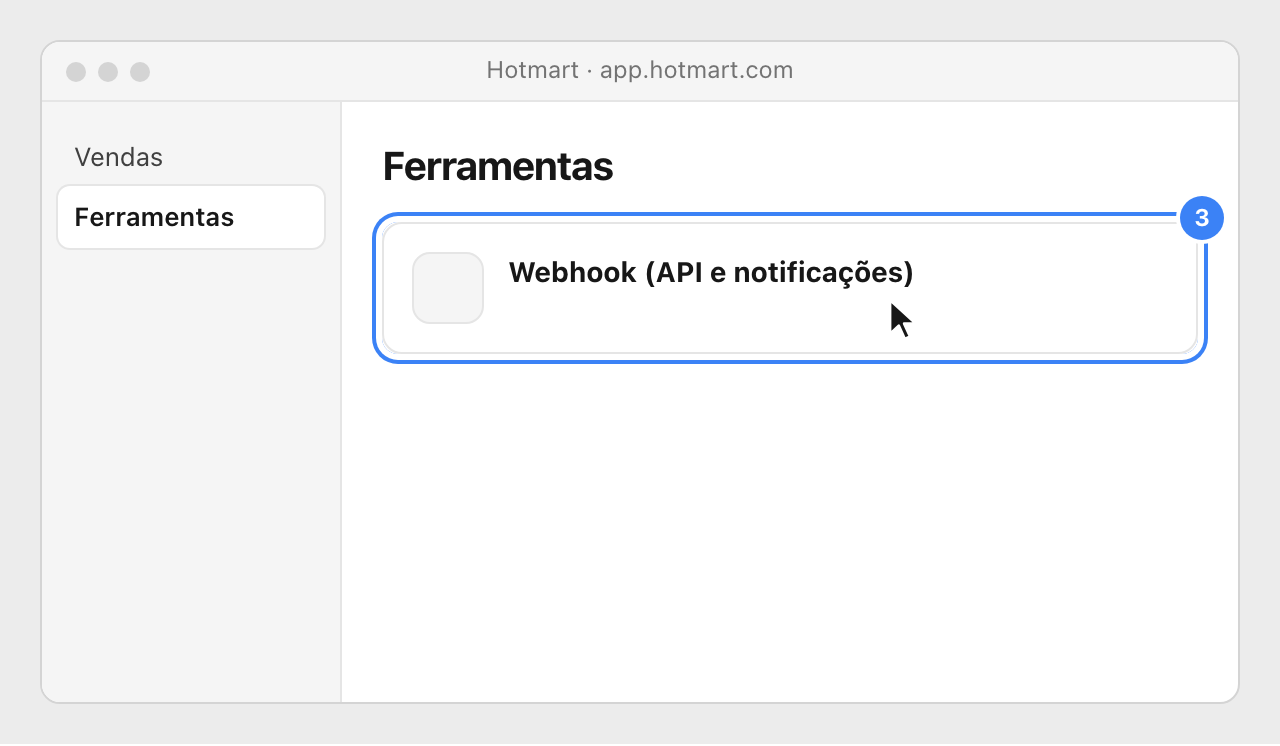Click the Hotmart · app.hotmart.com title text
The width and height of the screenshot is (1280, 746).
640,70
